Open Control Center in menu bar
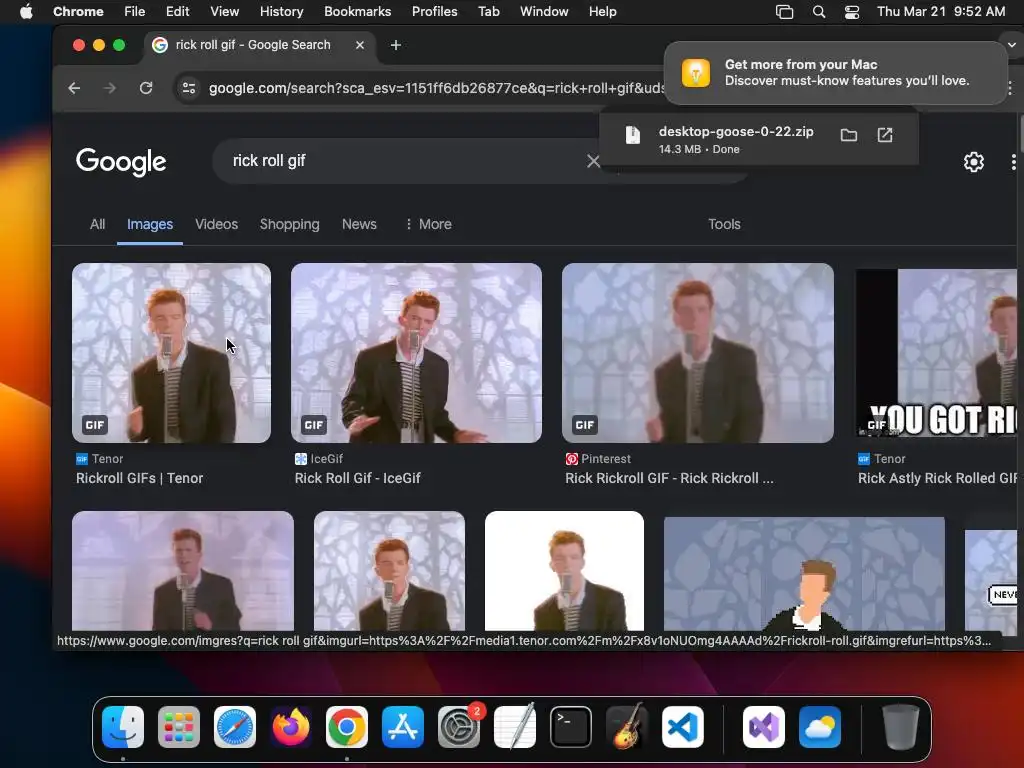1024x768 pixels. (x=852, y=11)
